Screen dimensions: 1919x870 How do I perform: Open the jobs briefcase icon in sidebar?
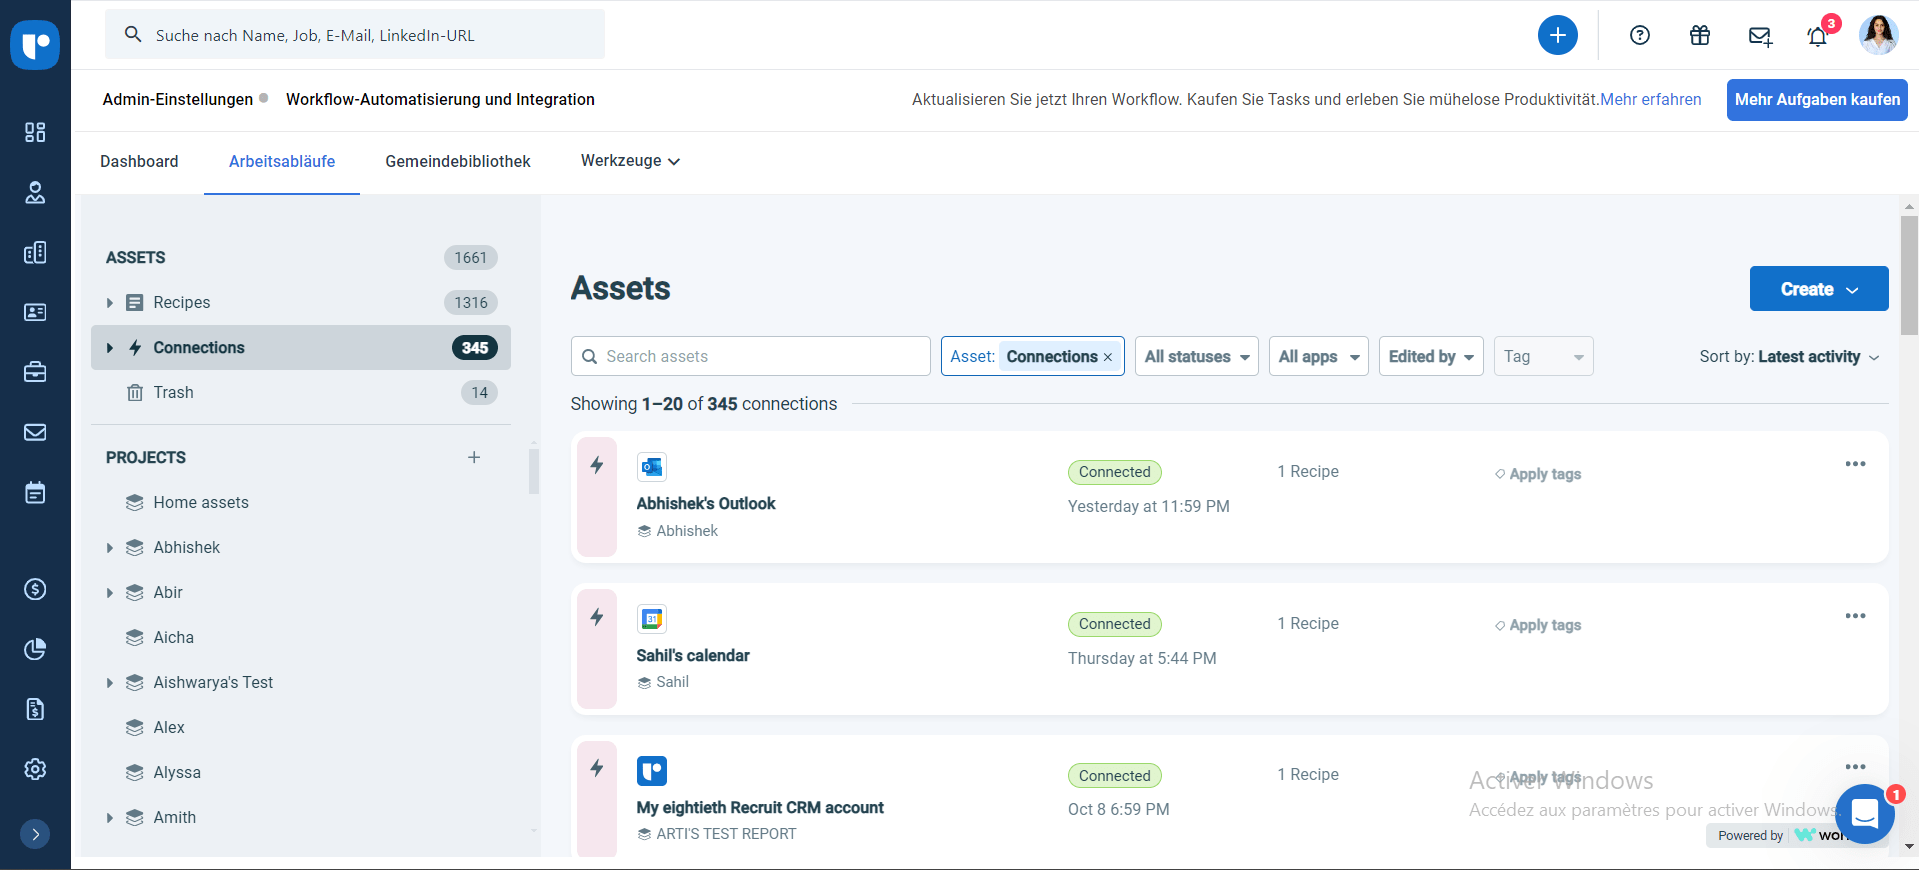click(35, 372)
